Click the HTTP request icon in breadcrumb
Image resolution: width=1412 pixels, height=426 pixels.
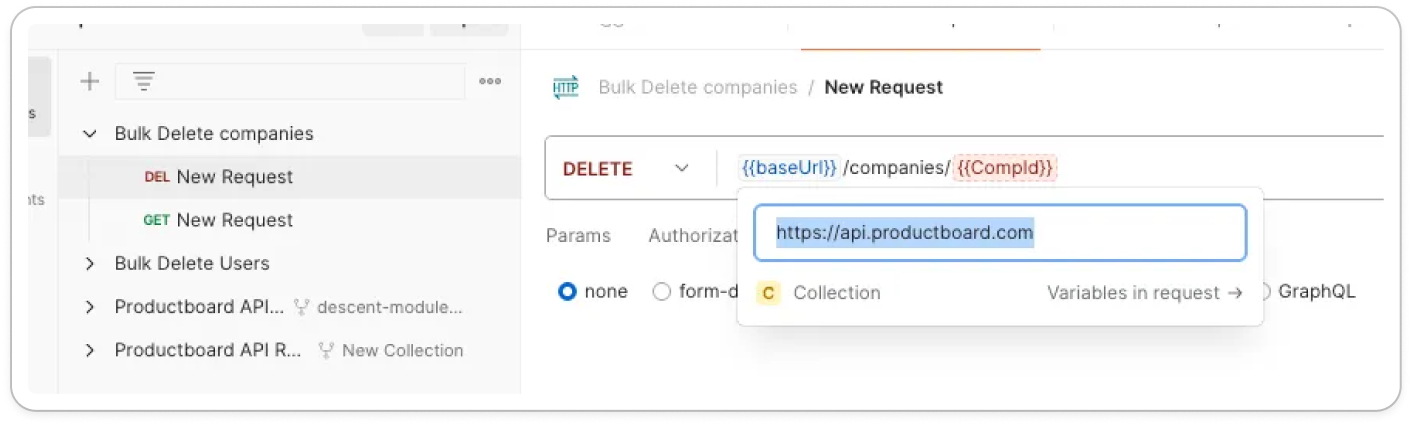pos(566,87)
